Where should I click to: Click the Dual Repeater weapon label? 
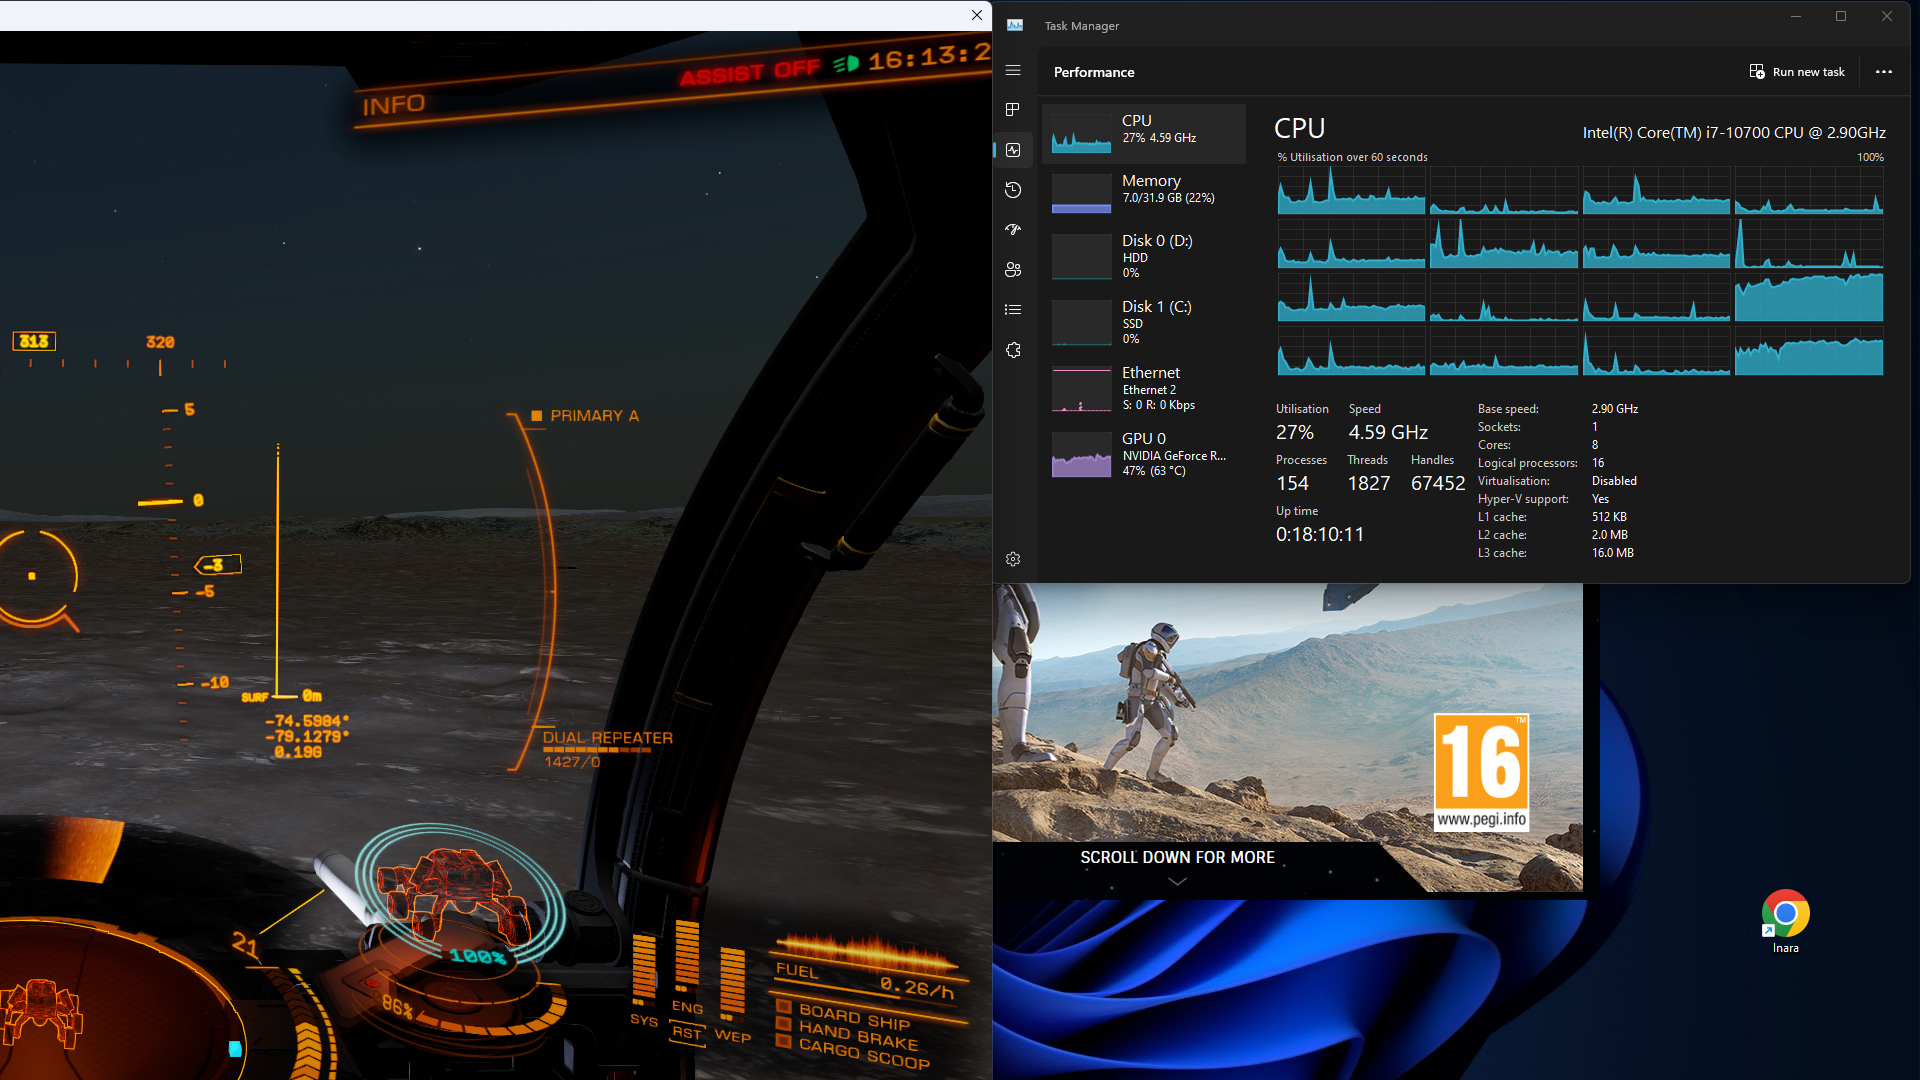[608, 738]
